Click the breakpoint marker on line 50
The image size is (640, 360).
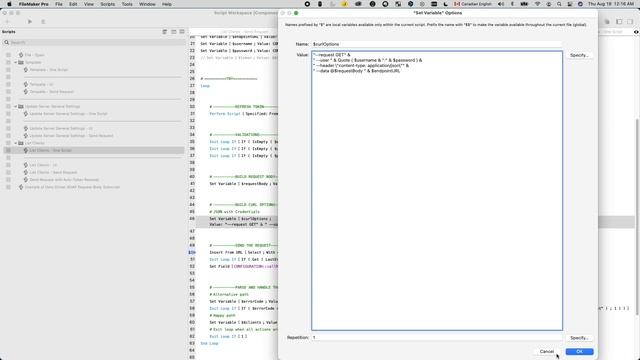tap(192, 252)
